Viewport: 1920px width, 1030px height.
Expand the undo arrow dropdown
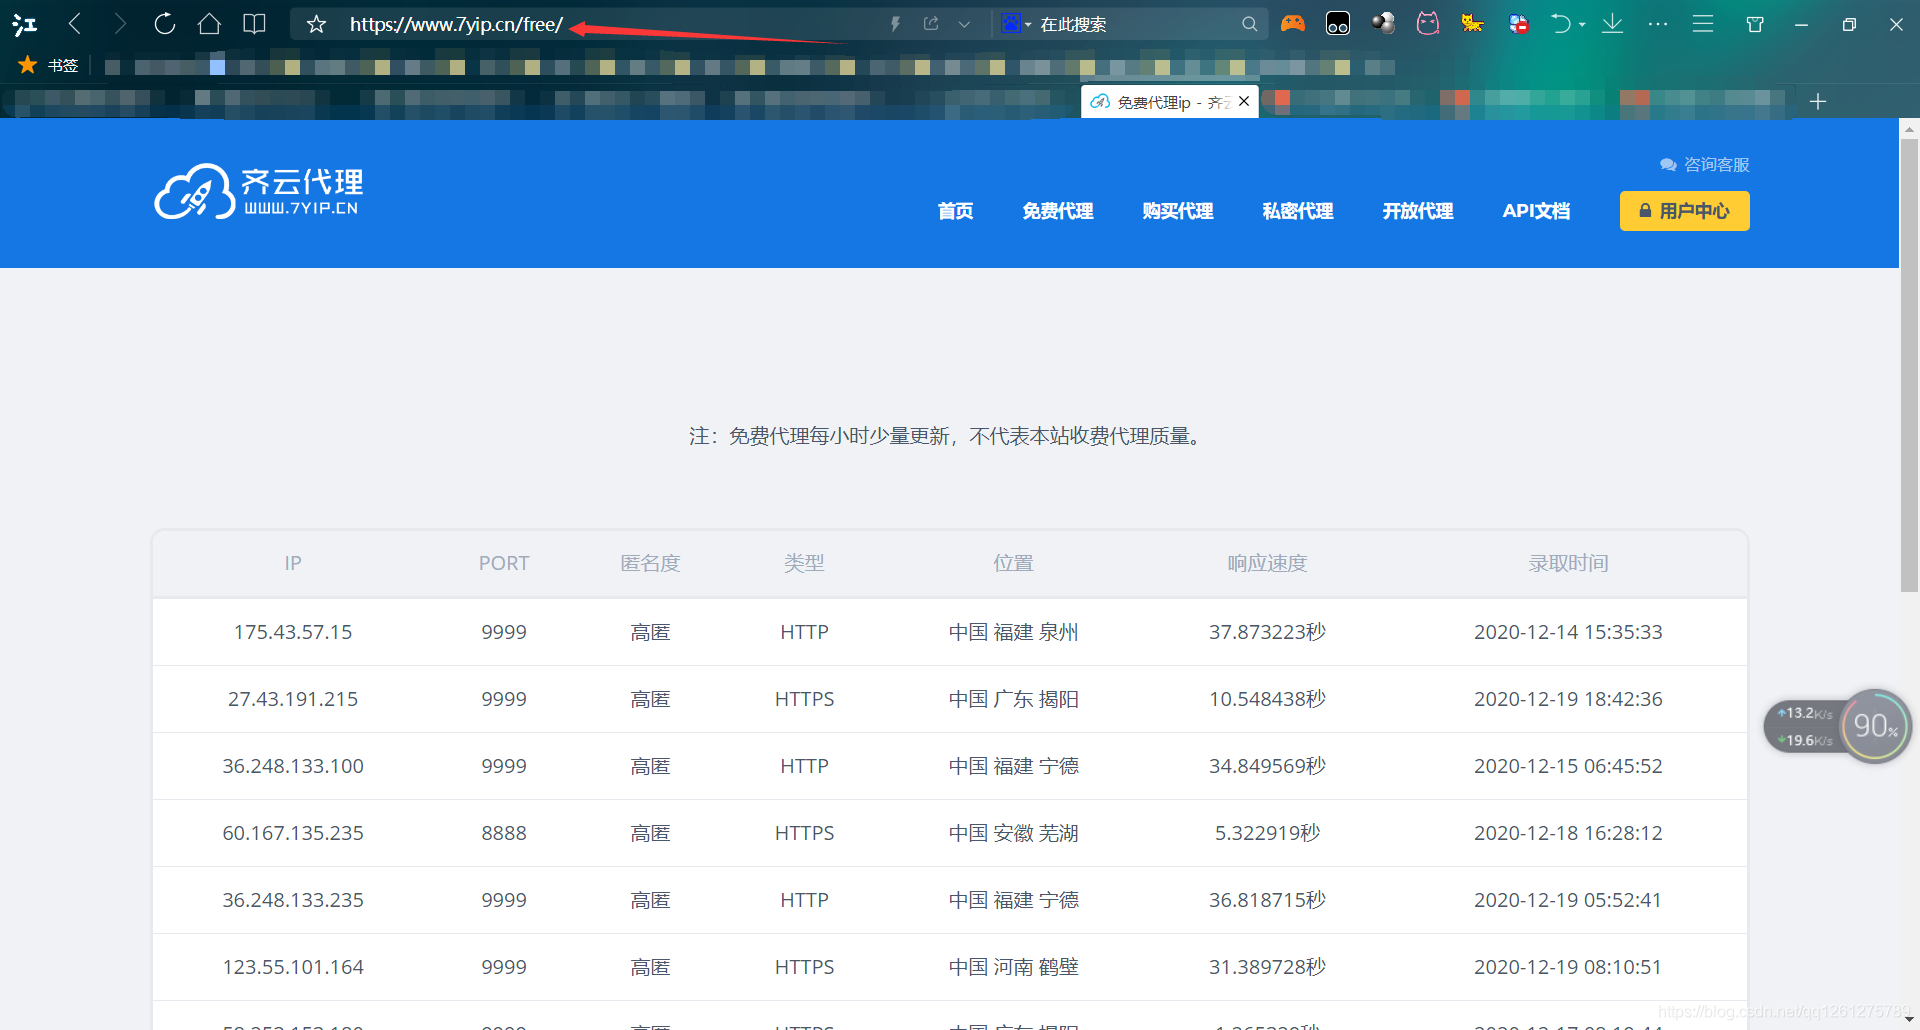1582,25
